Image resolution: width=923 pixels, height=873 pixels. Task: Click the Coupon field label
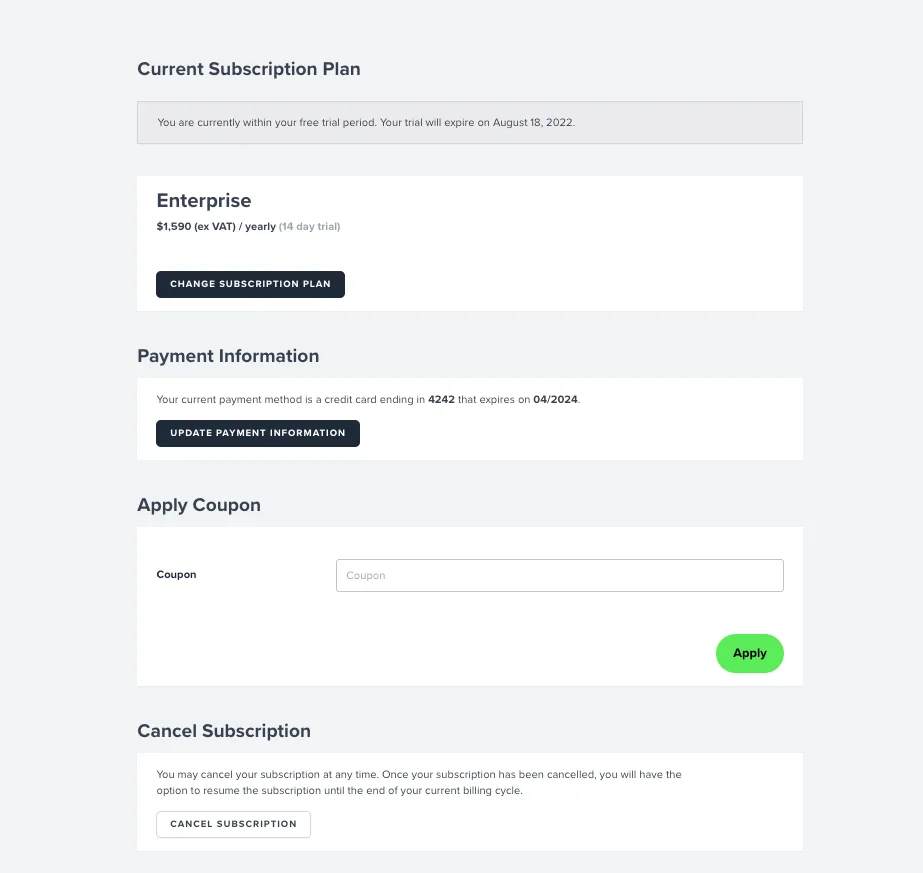[176, 575]
